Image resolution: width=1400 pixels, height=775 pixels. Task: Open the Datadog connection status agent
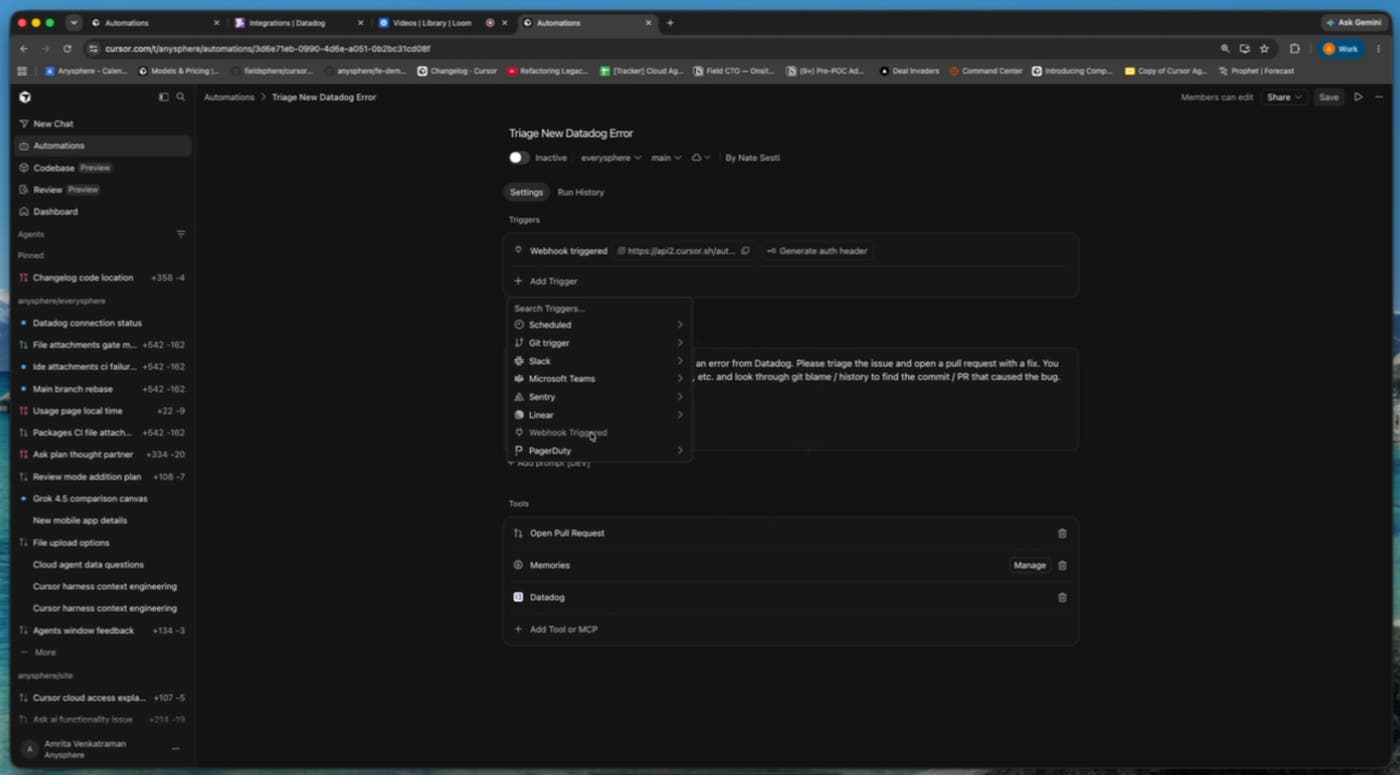(103, 323)
